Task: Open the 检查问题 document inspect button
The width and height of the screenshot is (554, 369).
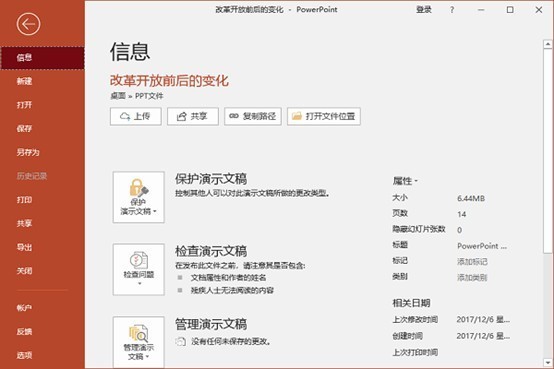Action: (x=138, y=269)
